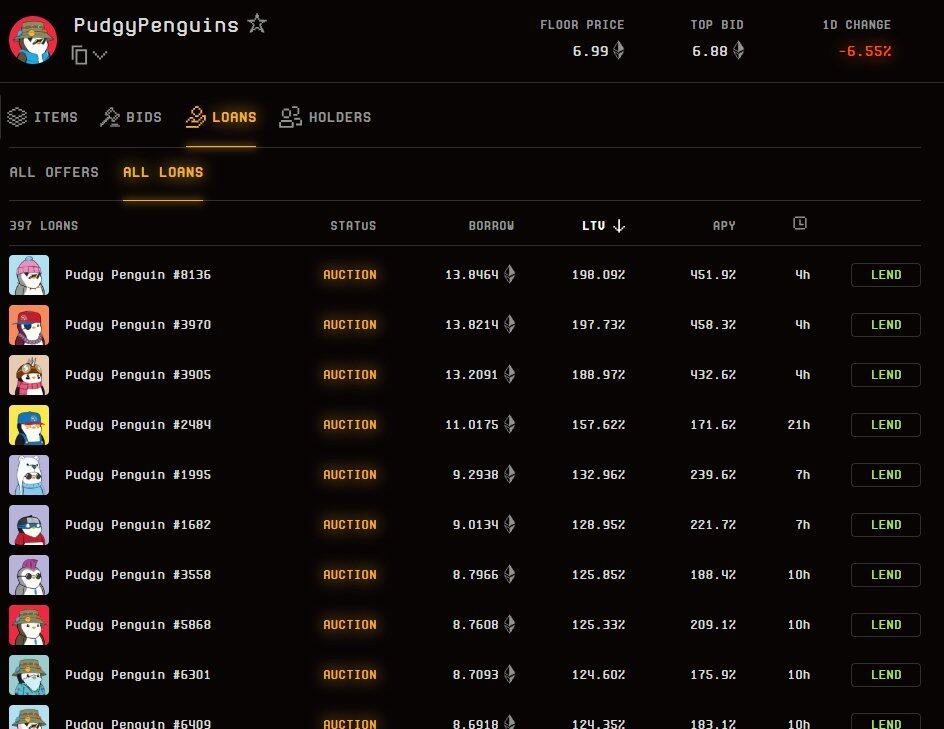Screen dimensions: 944x729
Task: Sort by LTV column arrow
Action: (619, 226)
